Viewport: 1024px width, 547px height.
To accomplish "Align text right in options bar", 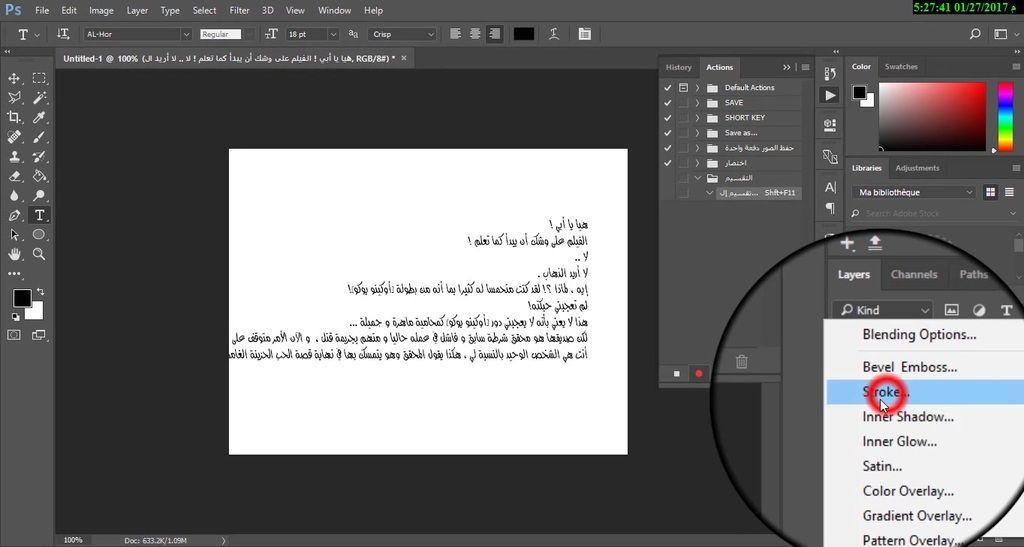I will pyautogui.click(x=494, y=34).
